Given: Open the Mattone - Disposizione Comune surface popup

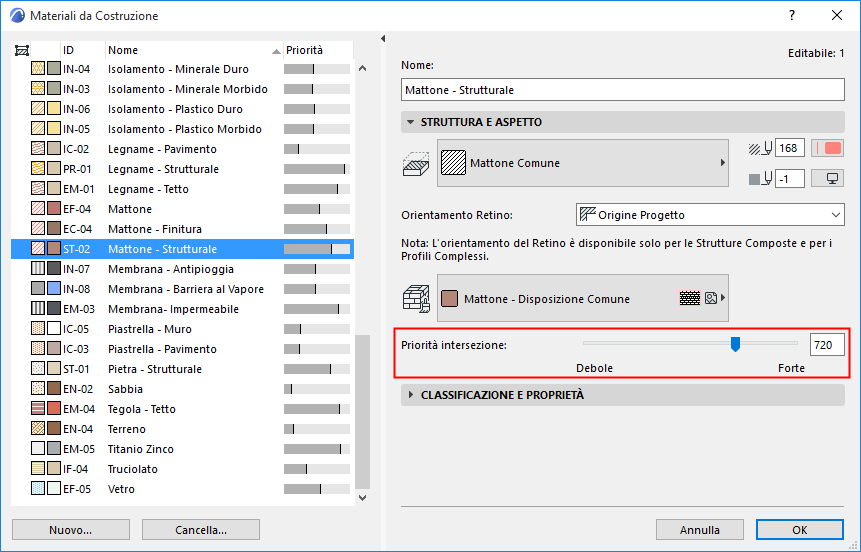Looking at the screenshot, I should pyautogui.click(x=583, y=298).
